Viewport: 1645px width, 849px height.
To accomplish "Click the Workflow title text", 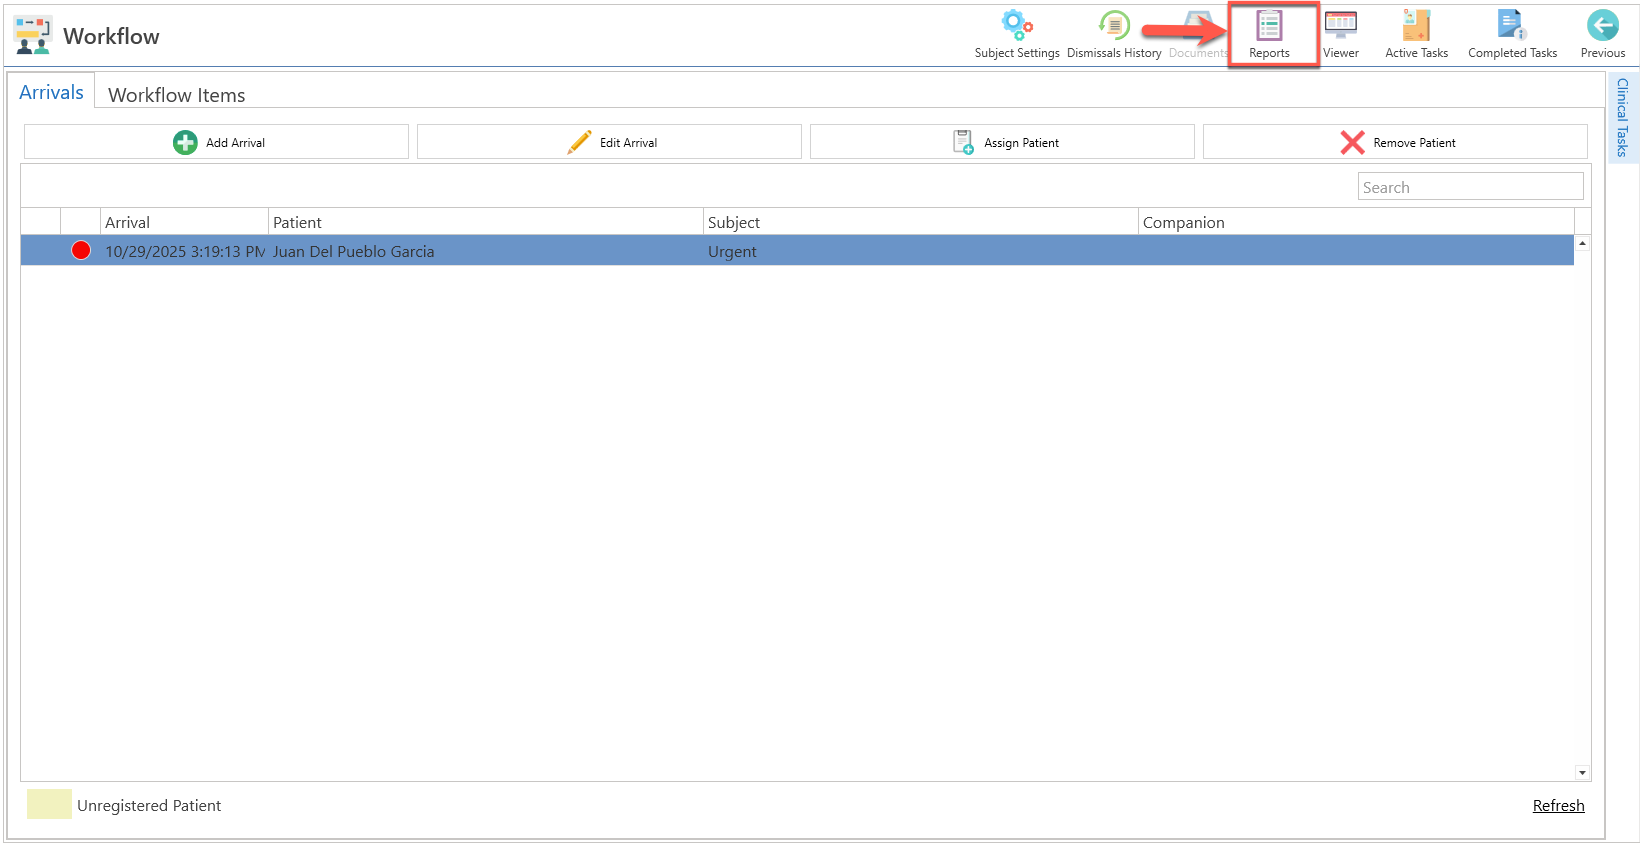I will (111, 36).
